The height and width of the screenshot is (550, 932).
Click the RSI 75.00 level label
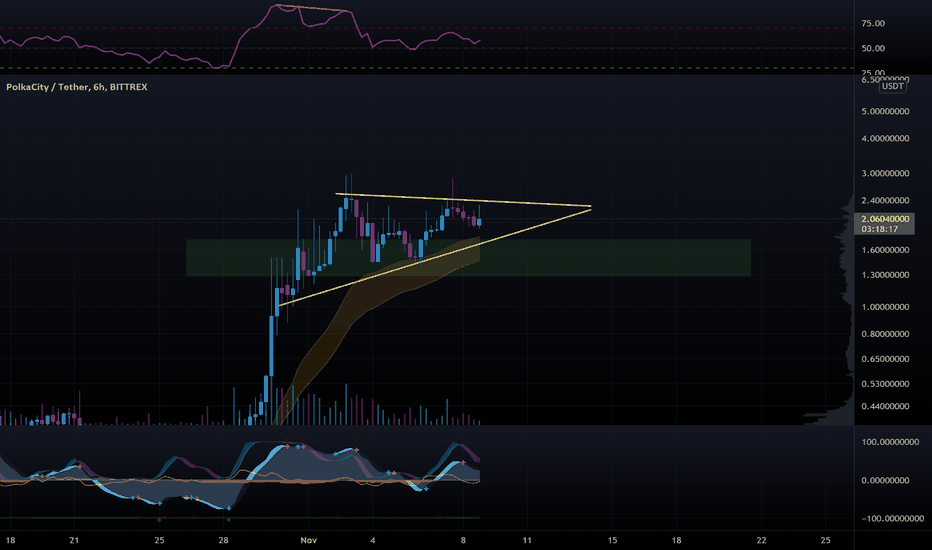873,24
